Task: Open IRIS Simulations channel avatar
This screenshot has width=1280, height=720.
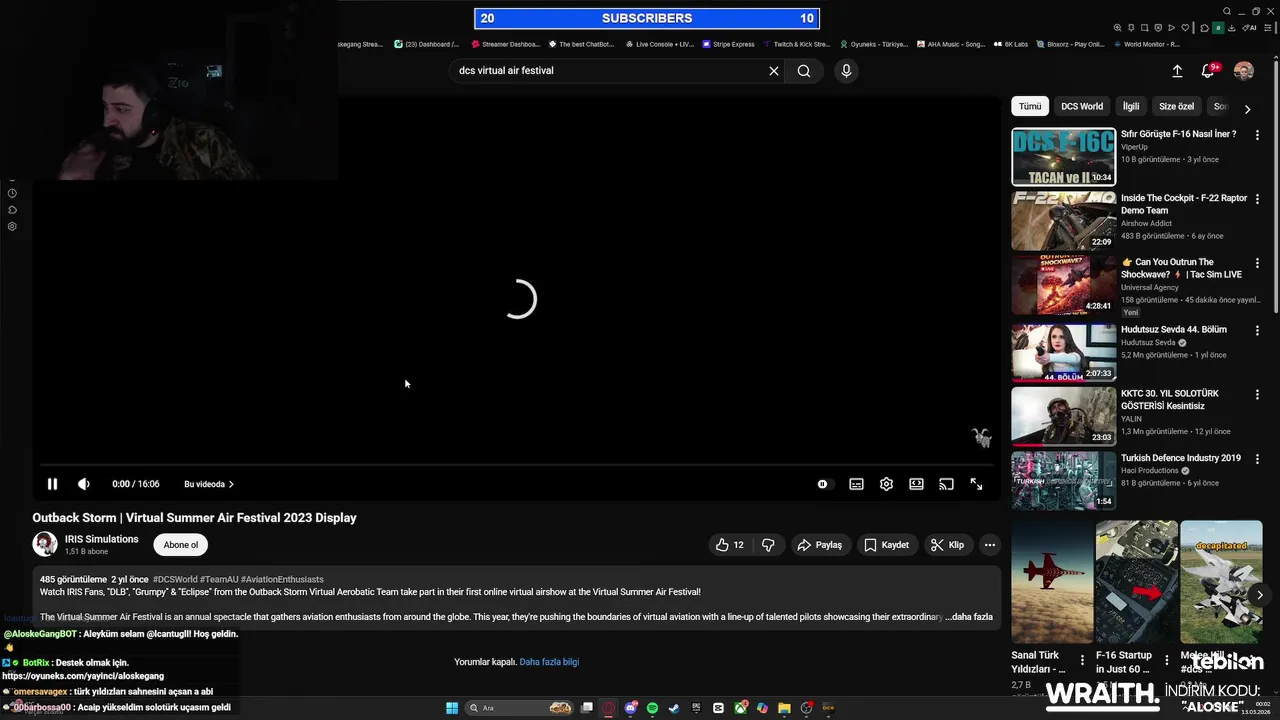Action: 45,544
